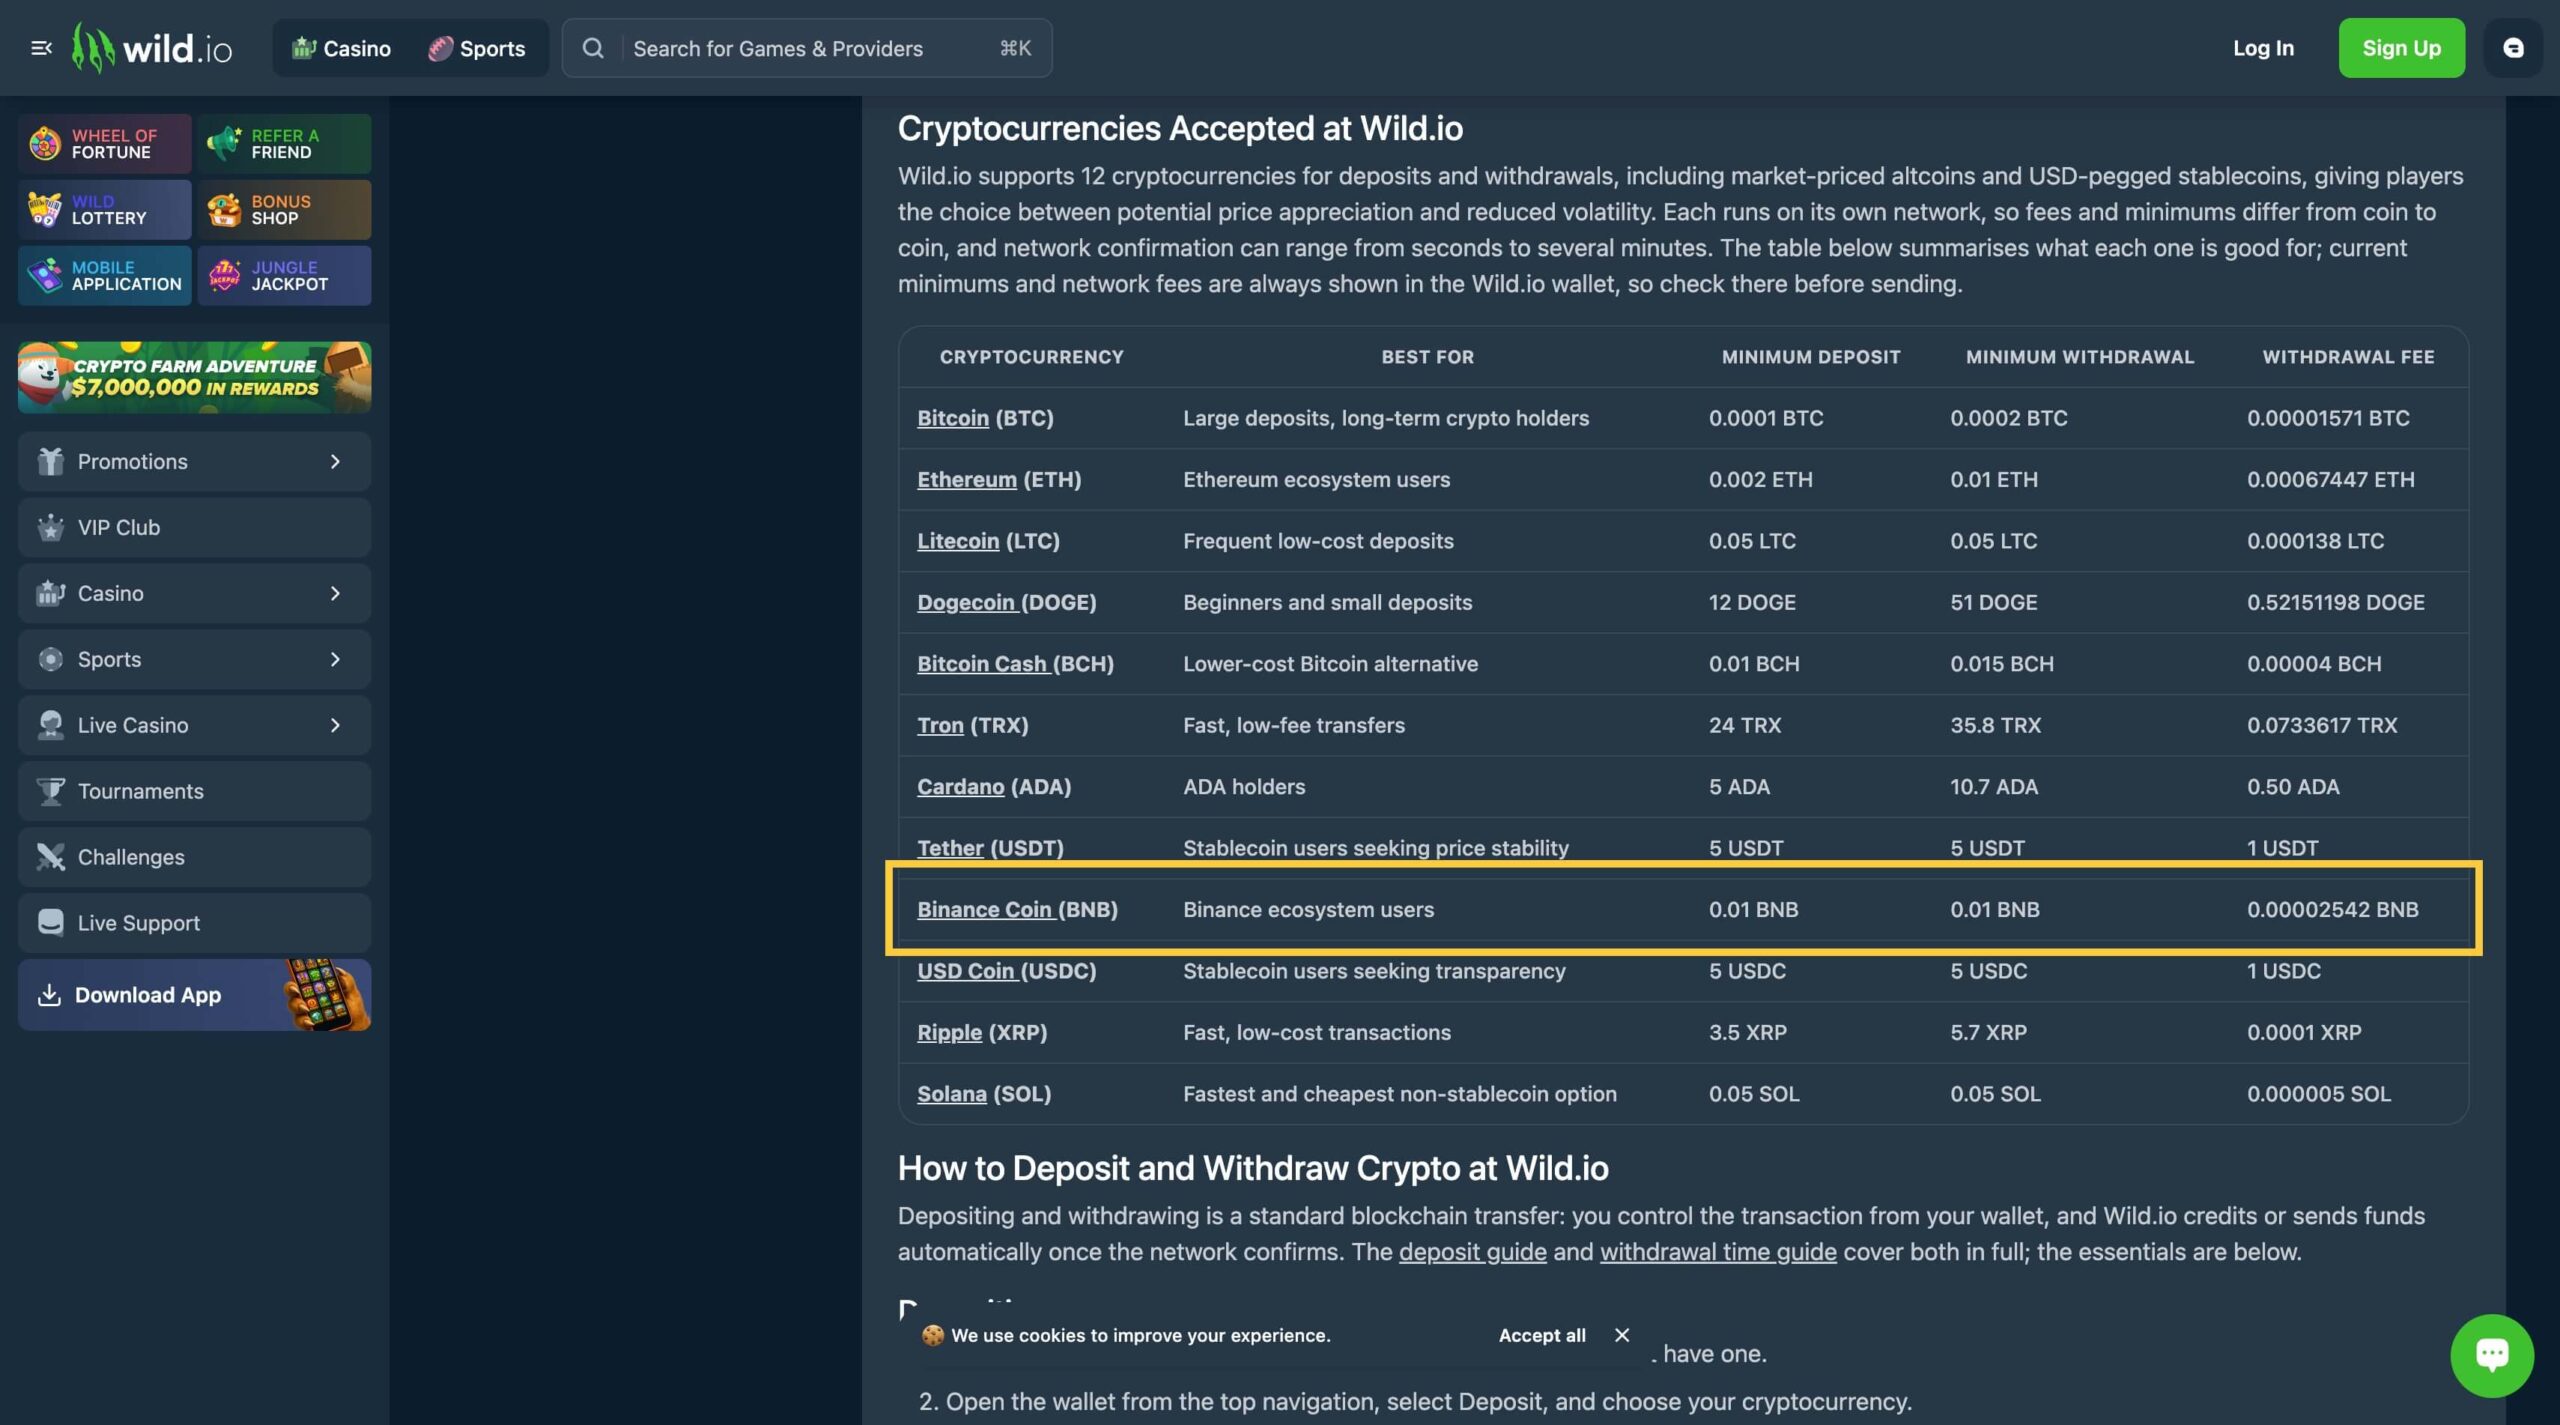Open Wheel of Fortune tile

tap(104, 144)
